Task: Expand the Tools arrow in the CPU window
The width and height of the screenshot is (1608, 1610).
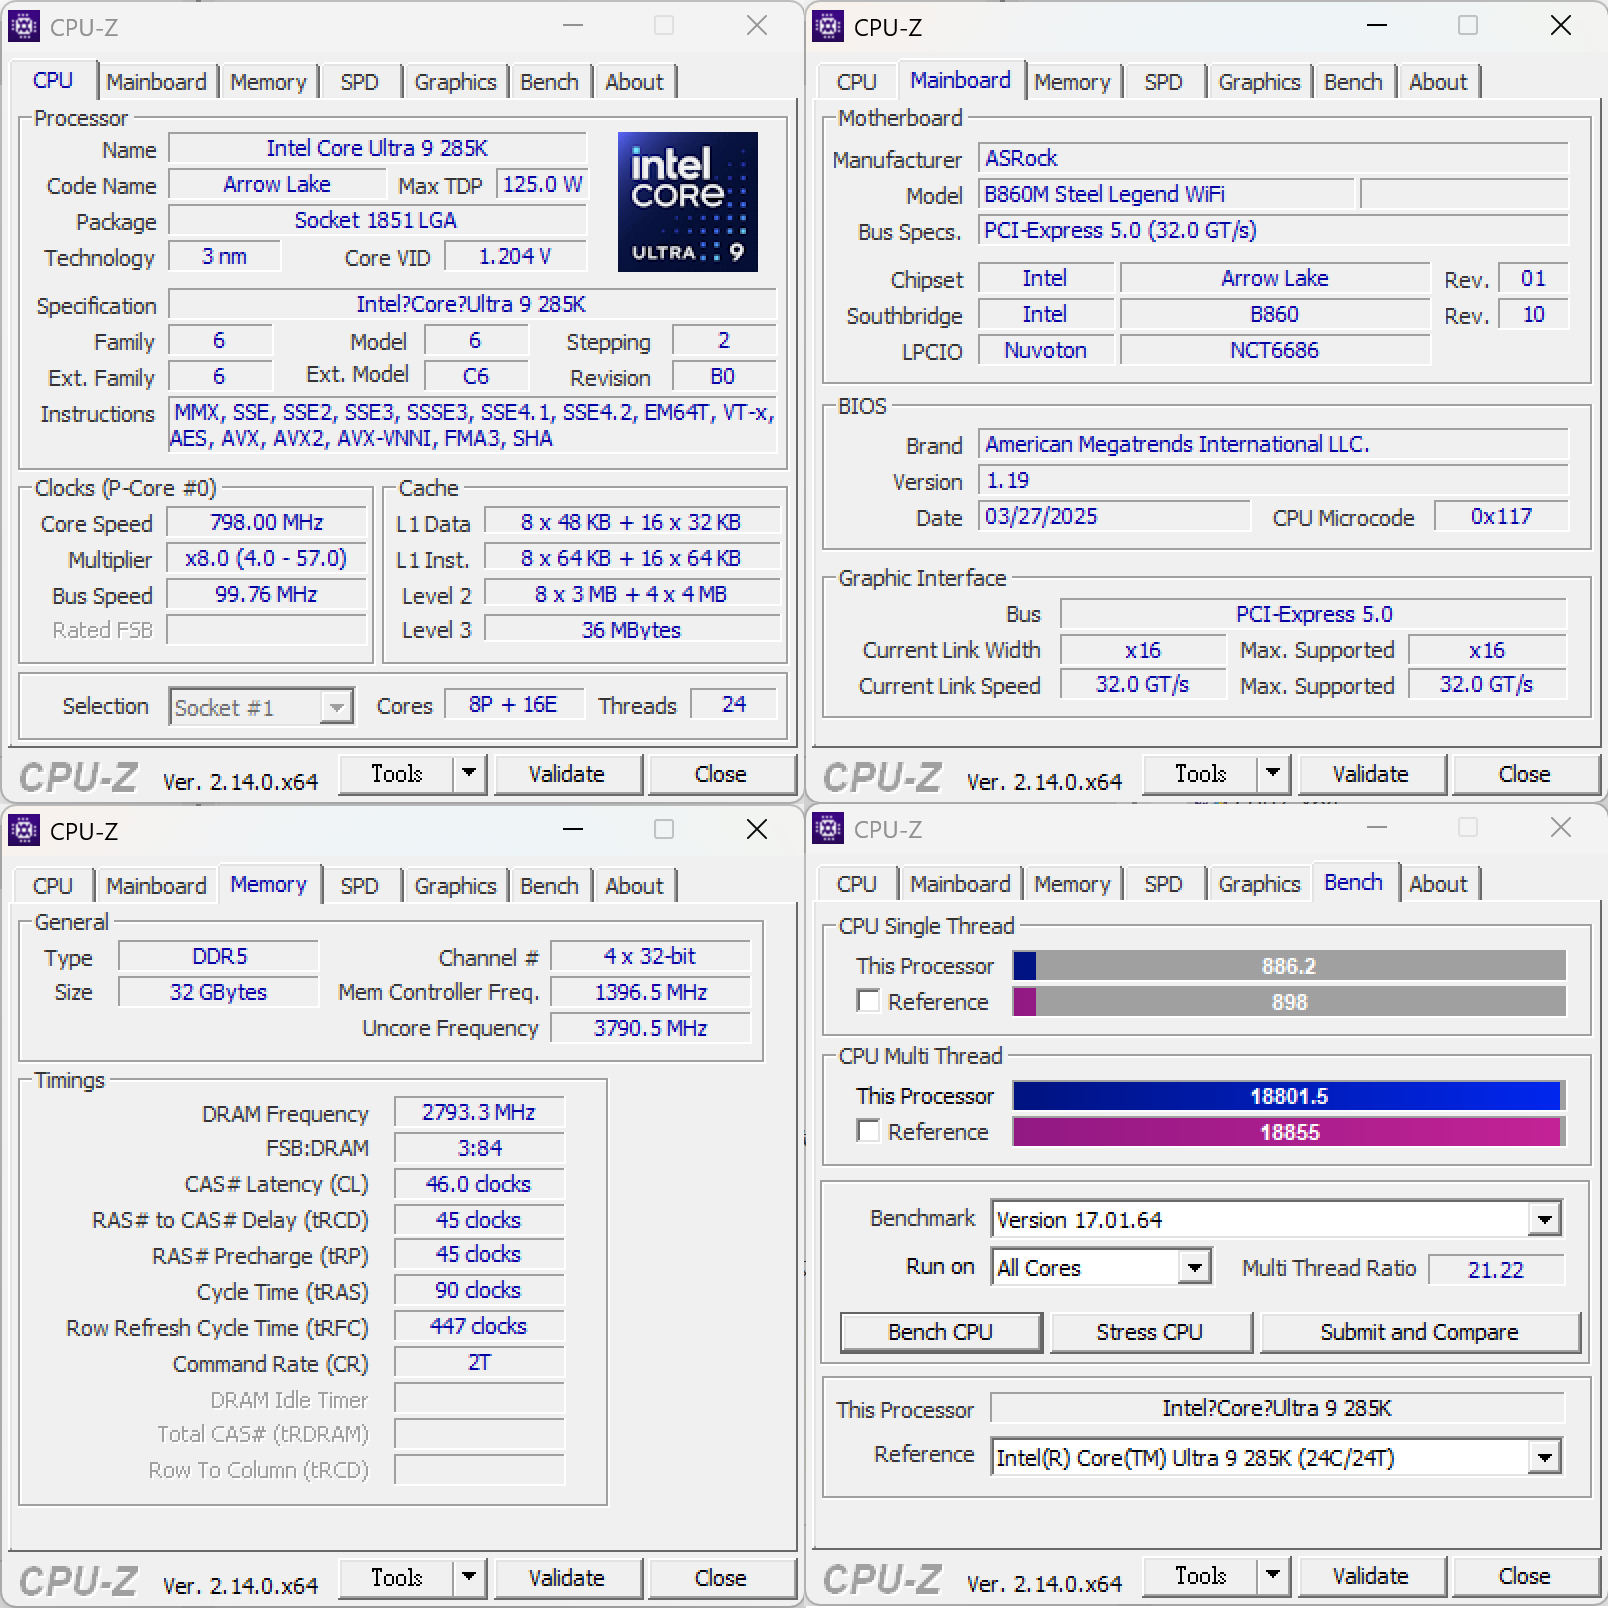Action: [x=469, y=773]
